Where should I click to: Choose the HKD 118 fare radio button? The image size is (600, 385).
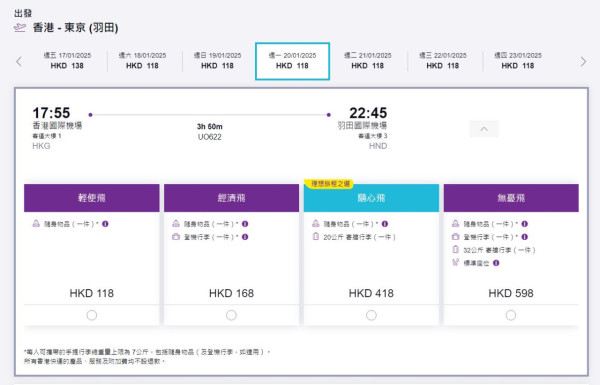91,315
